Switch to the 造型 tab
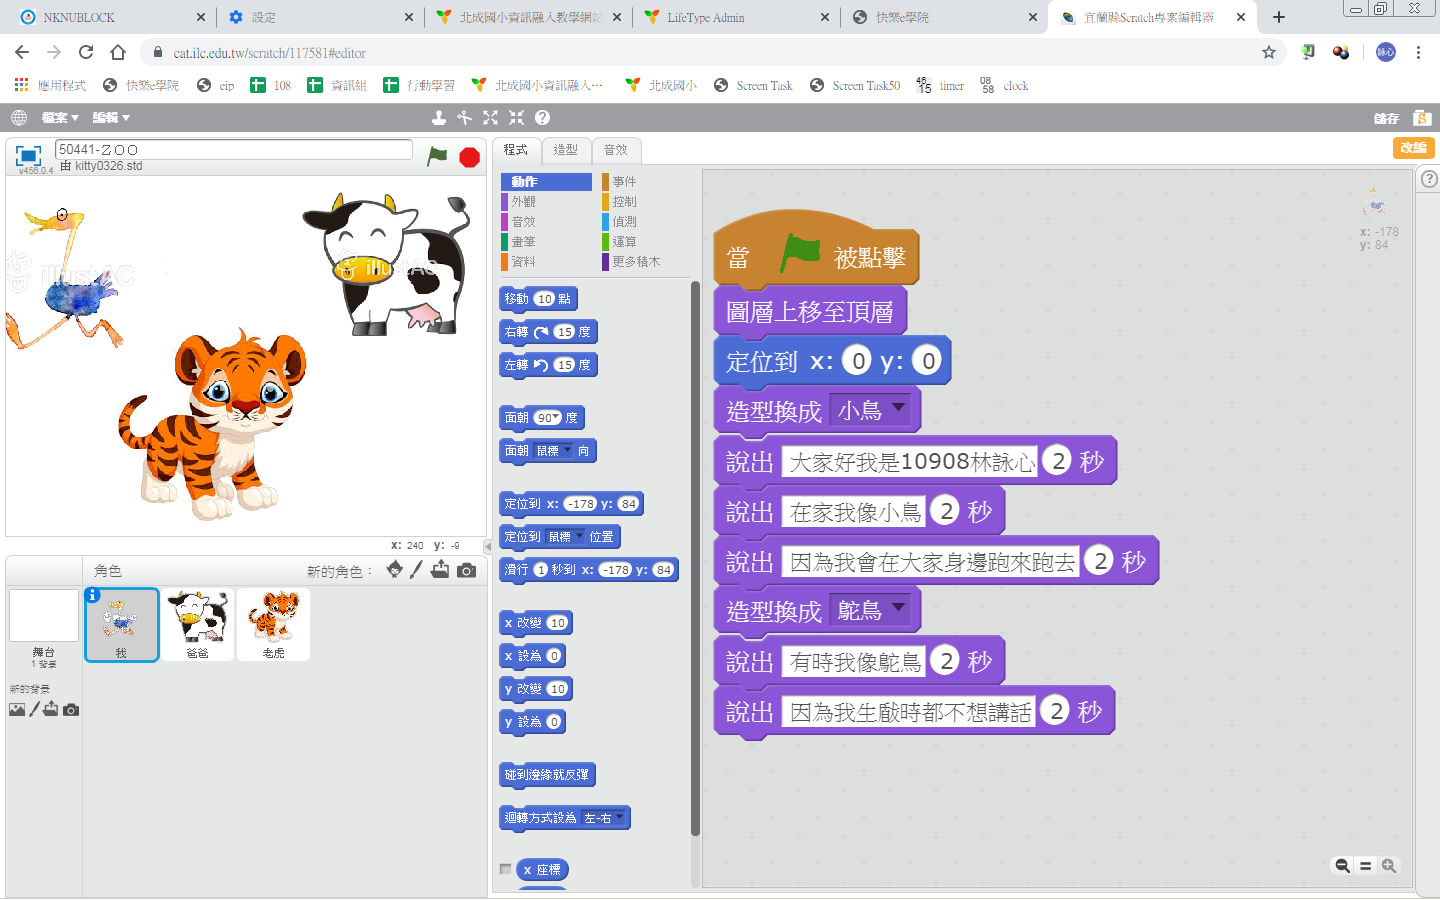The image size is (1440, 900). (566, 150)
